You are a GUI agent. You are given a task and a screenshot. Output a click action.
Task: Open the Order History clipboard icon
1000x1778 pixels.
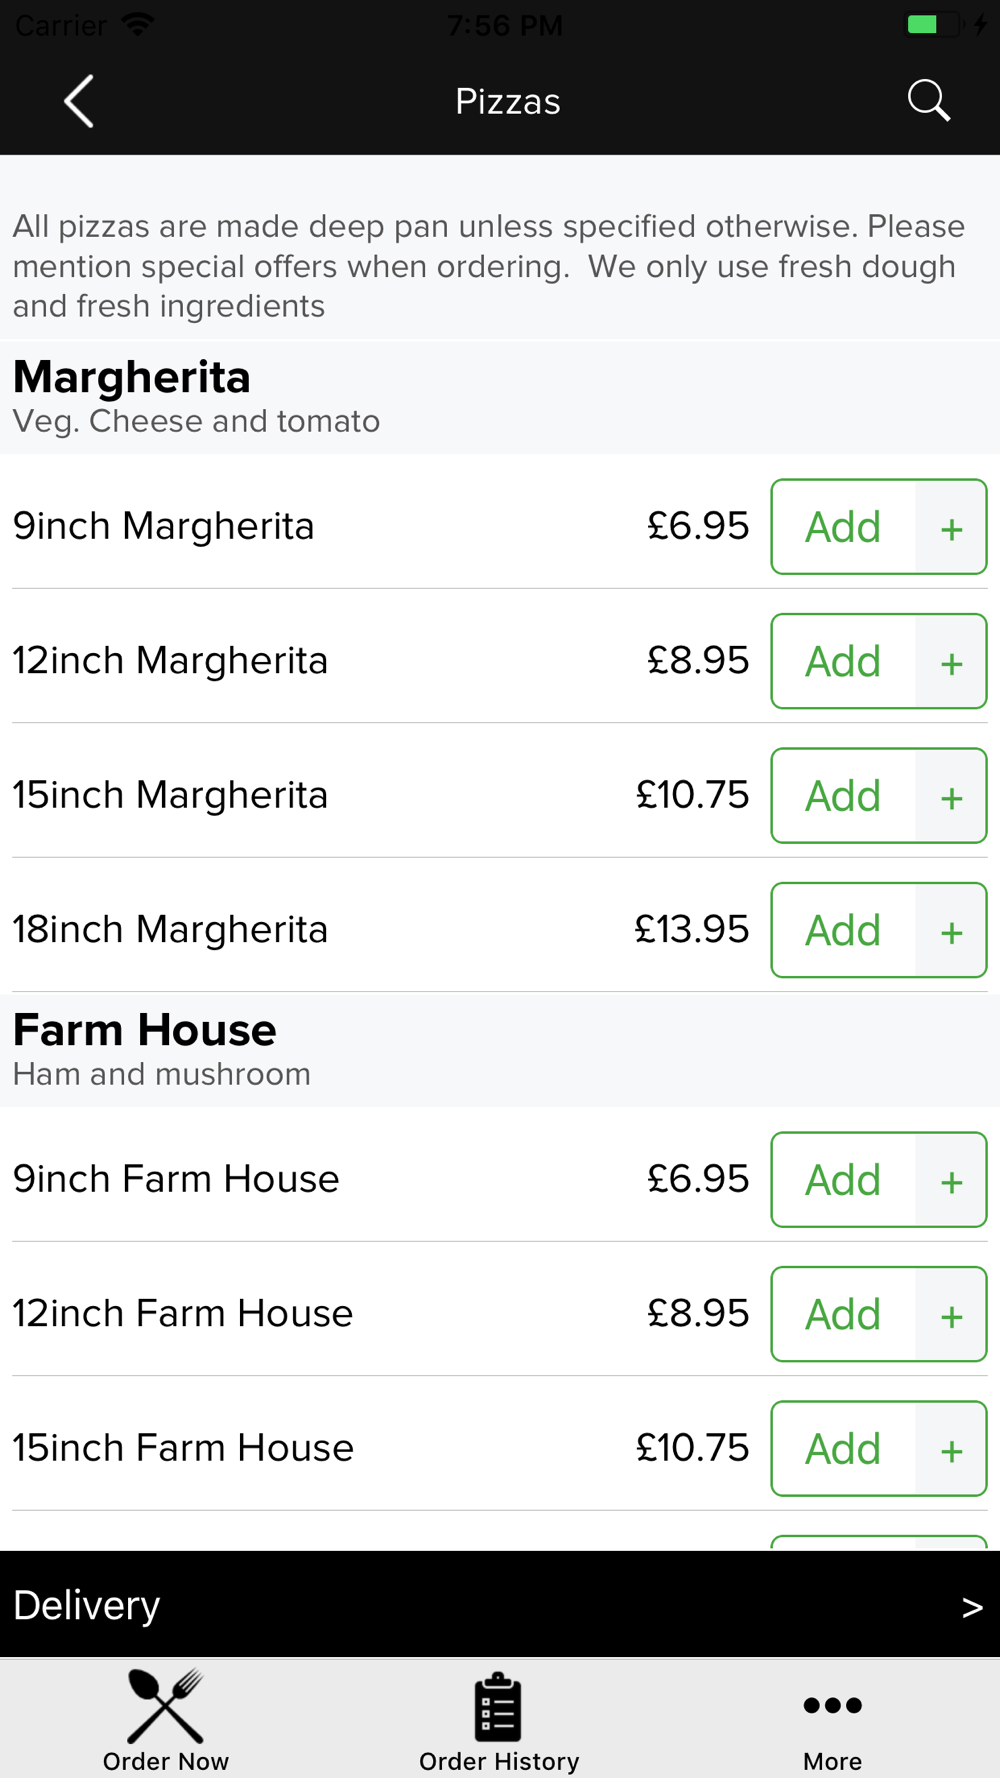point(498,1707)
